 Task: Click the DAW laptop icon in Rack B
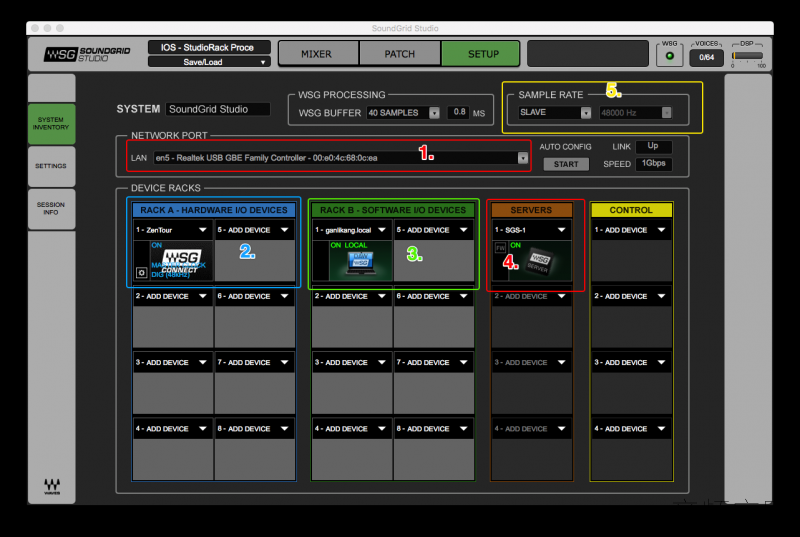click(x=360, y=262)
